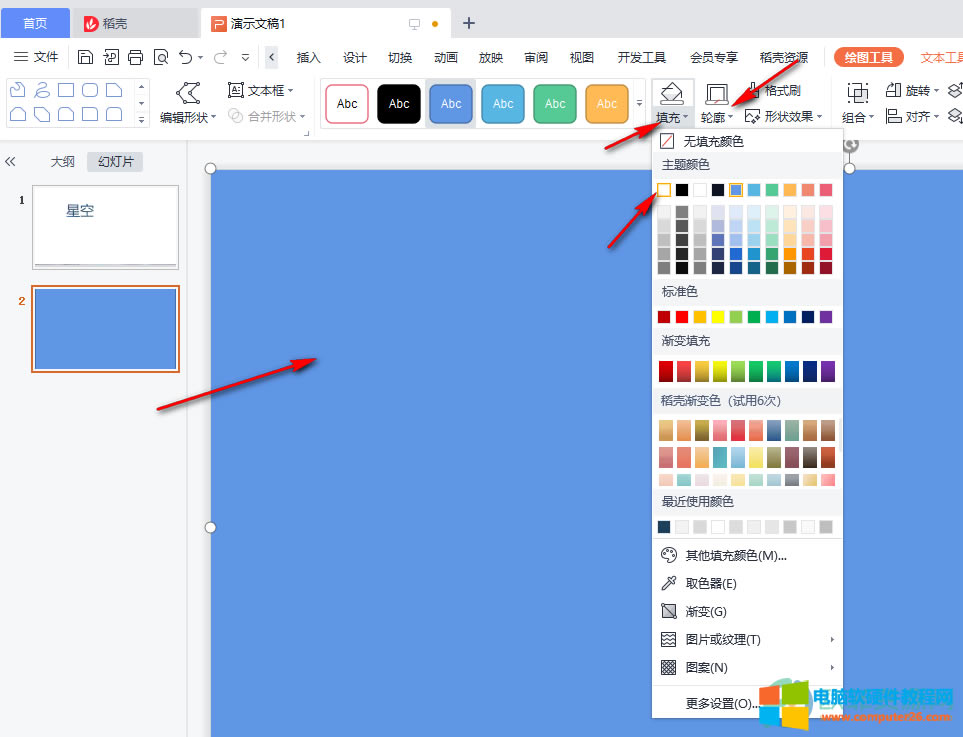Choose No Fill Color (无填充颜色) option
The height and width of the screenshot is (737, 963).
pyautogui.click(x=713, y=142)
